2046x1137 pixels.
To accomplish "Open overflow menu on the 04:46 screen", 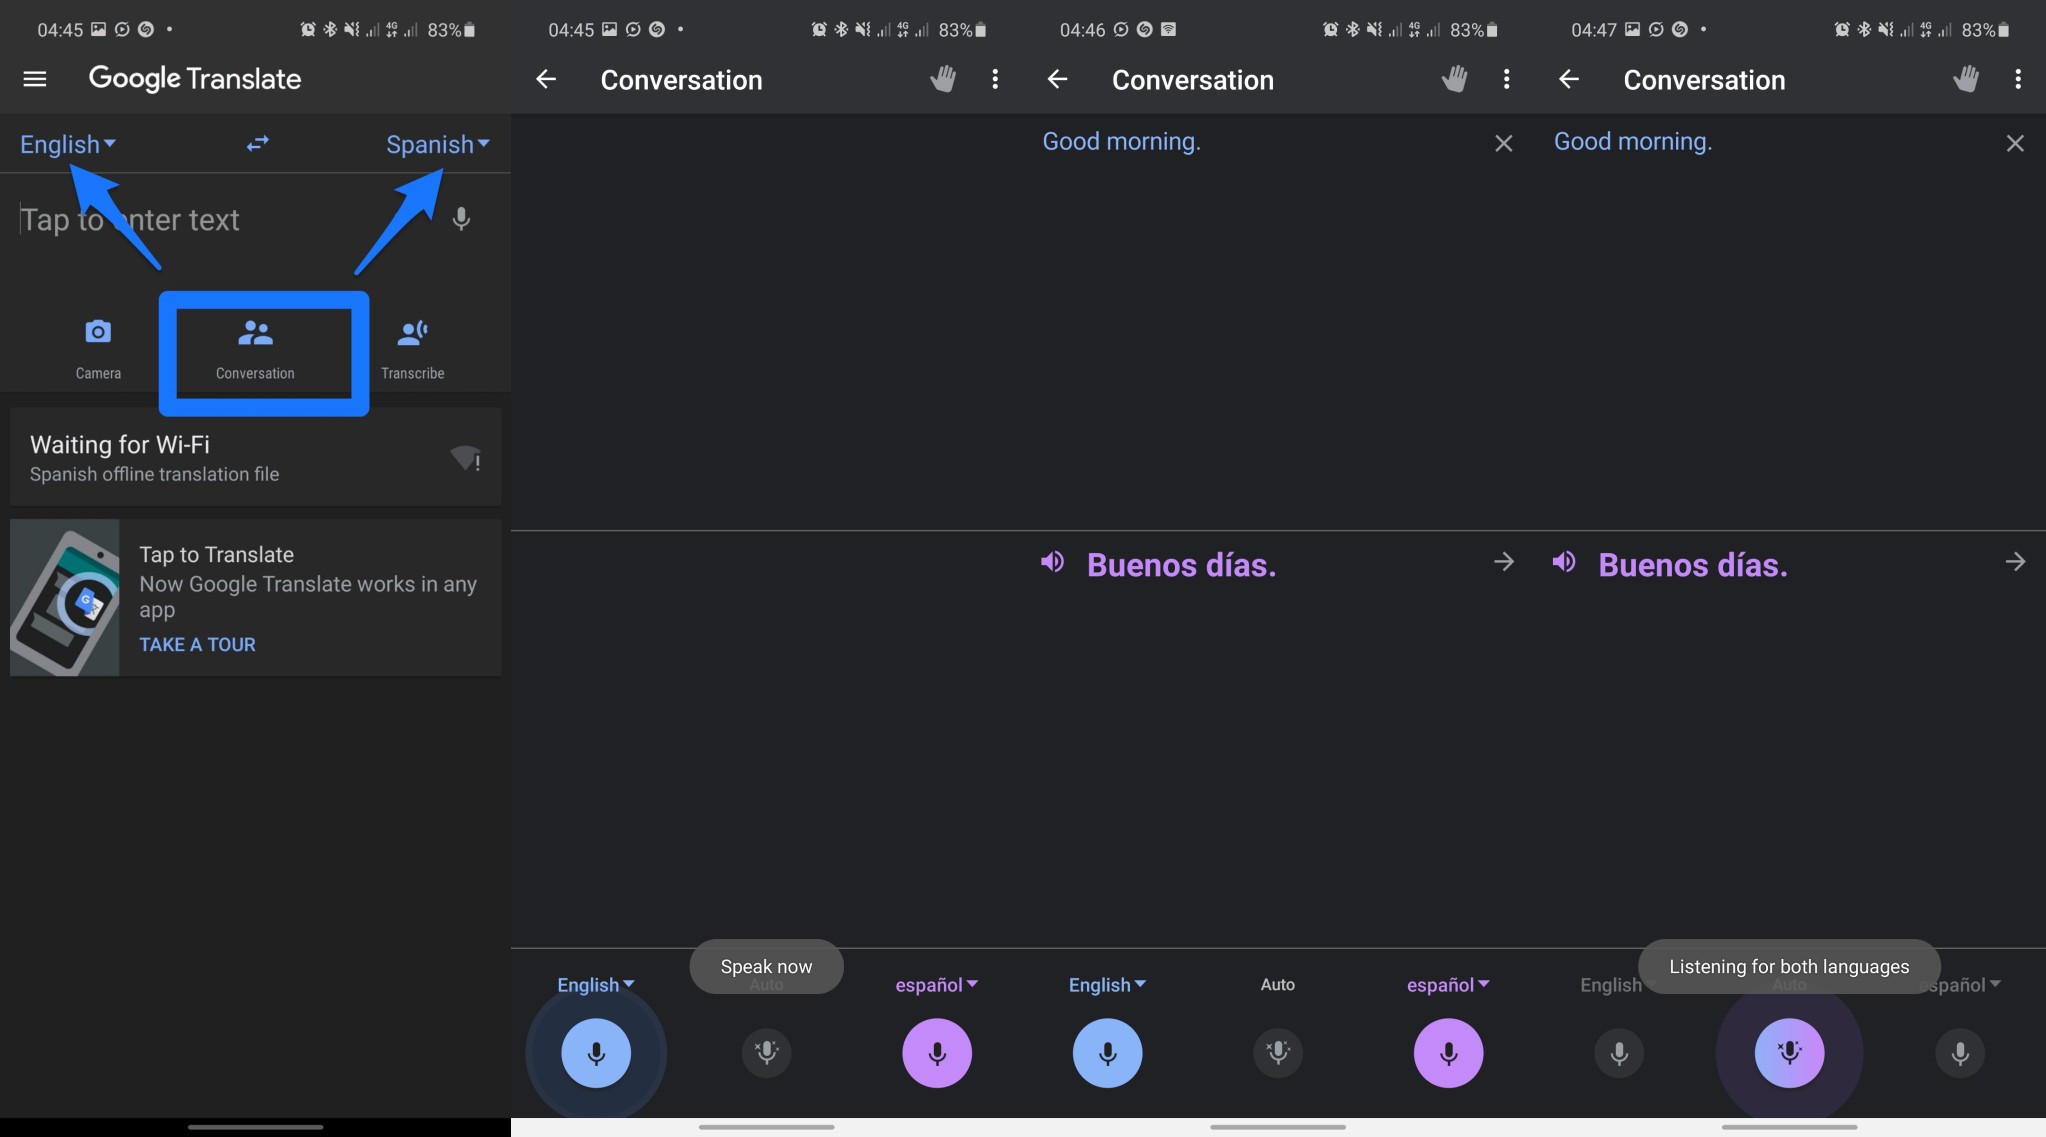I will coord(1507,79).
